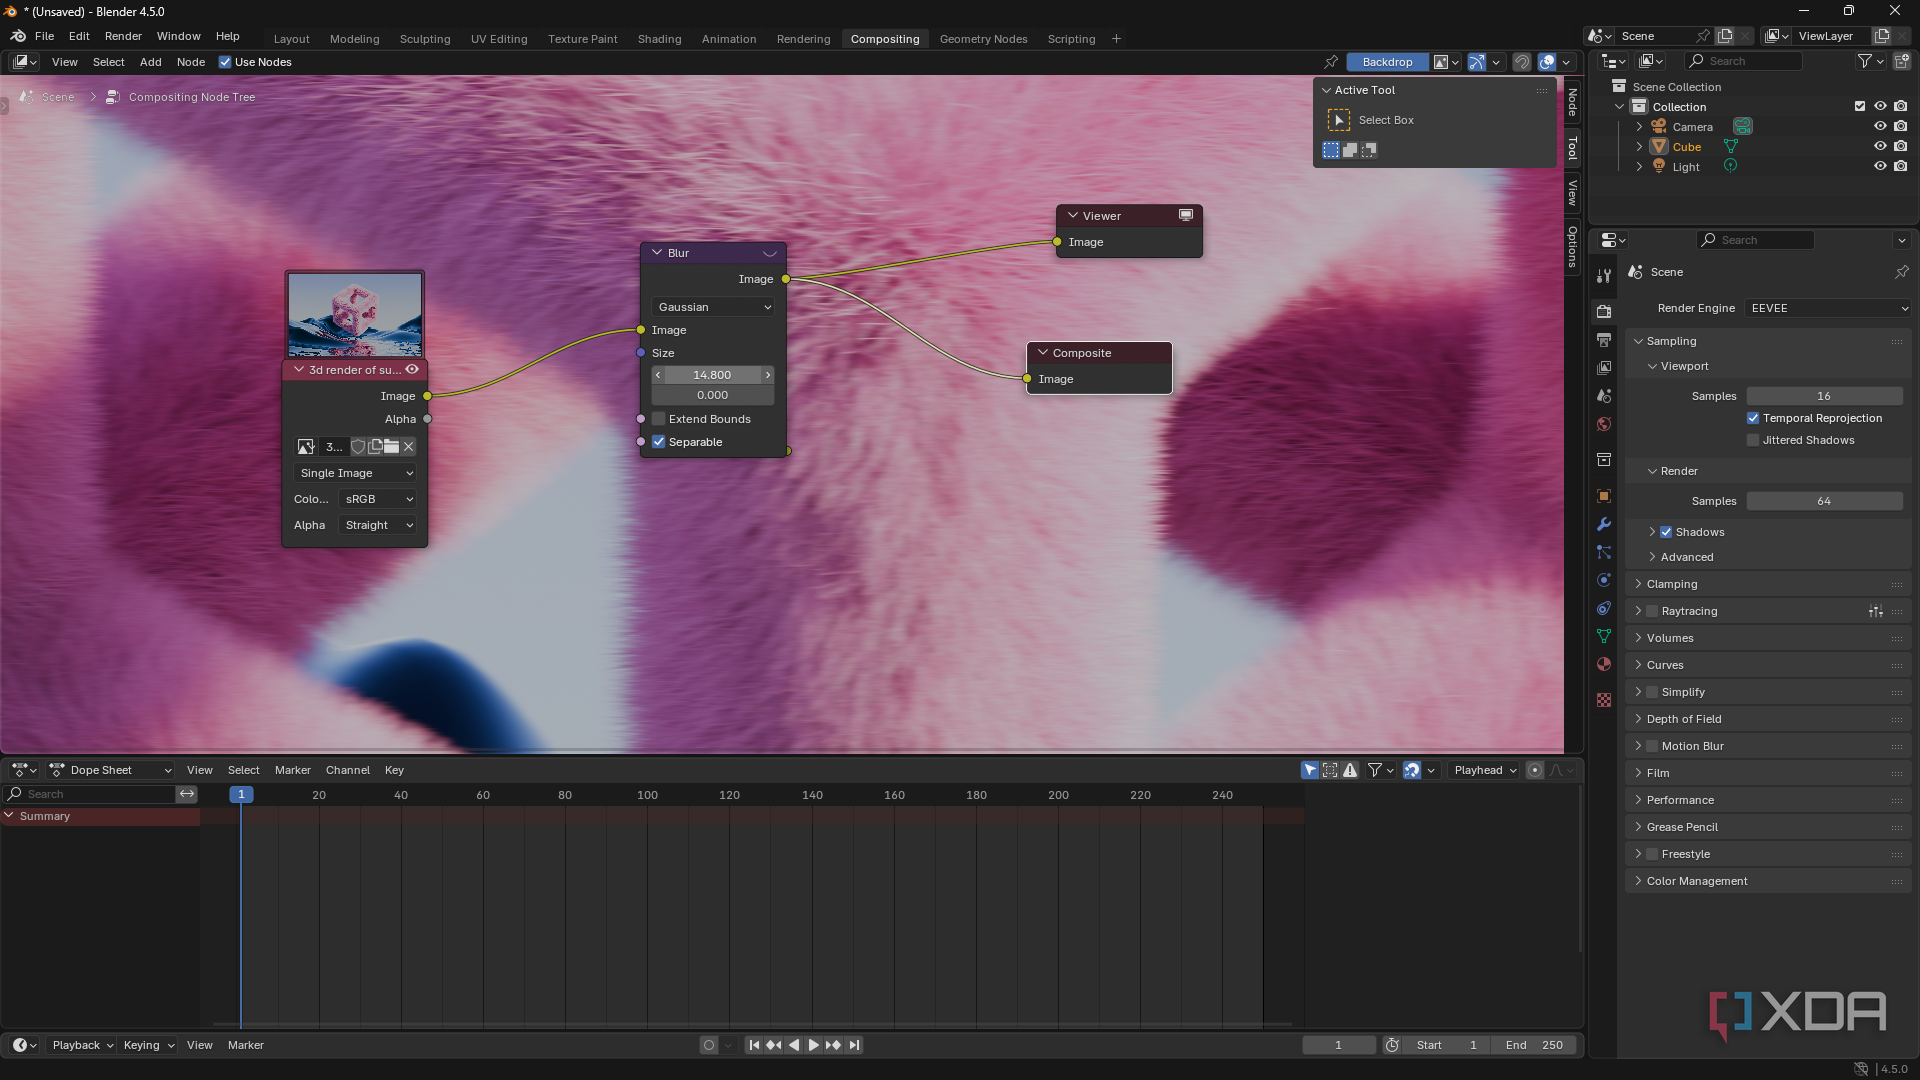Expand the Camera item in outliner
This screenshot has height=1080, width=1920.
click(x=1639, y=127)
